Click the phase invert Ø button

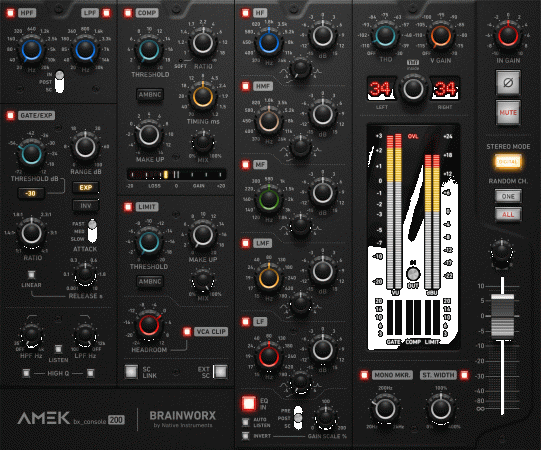click(508, 82)
